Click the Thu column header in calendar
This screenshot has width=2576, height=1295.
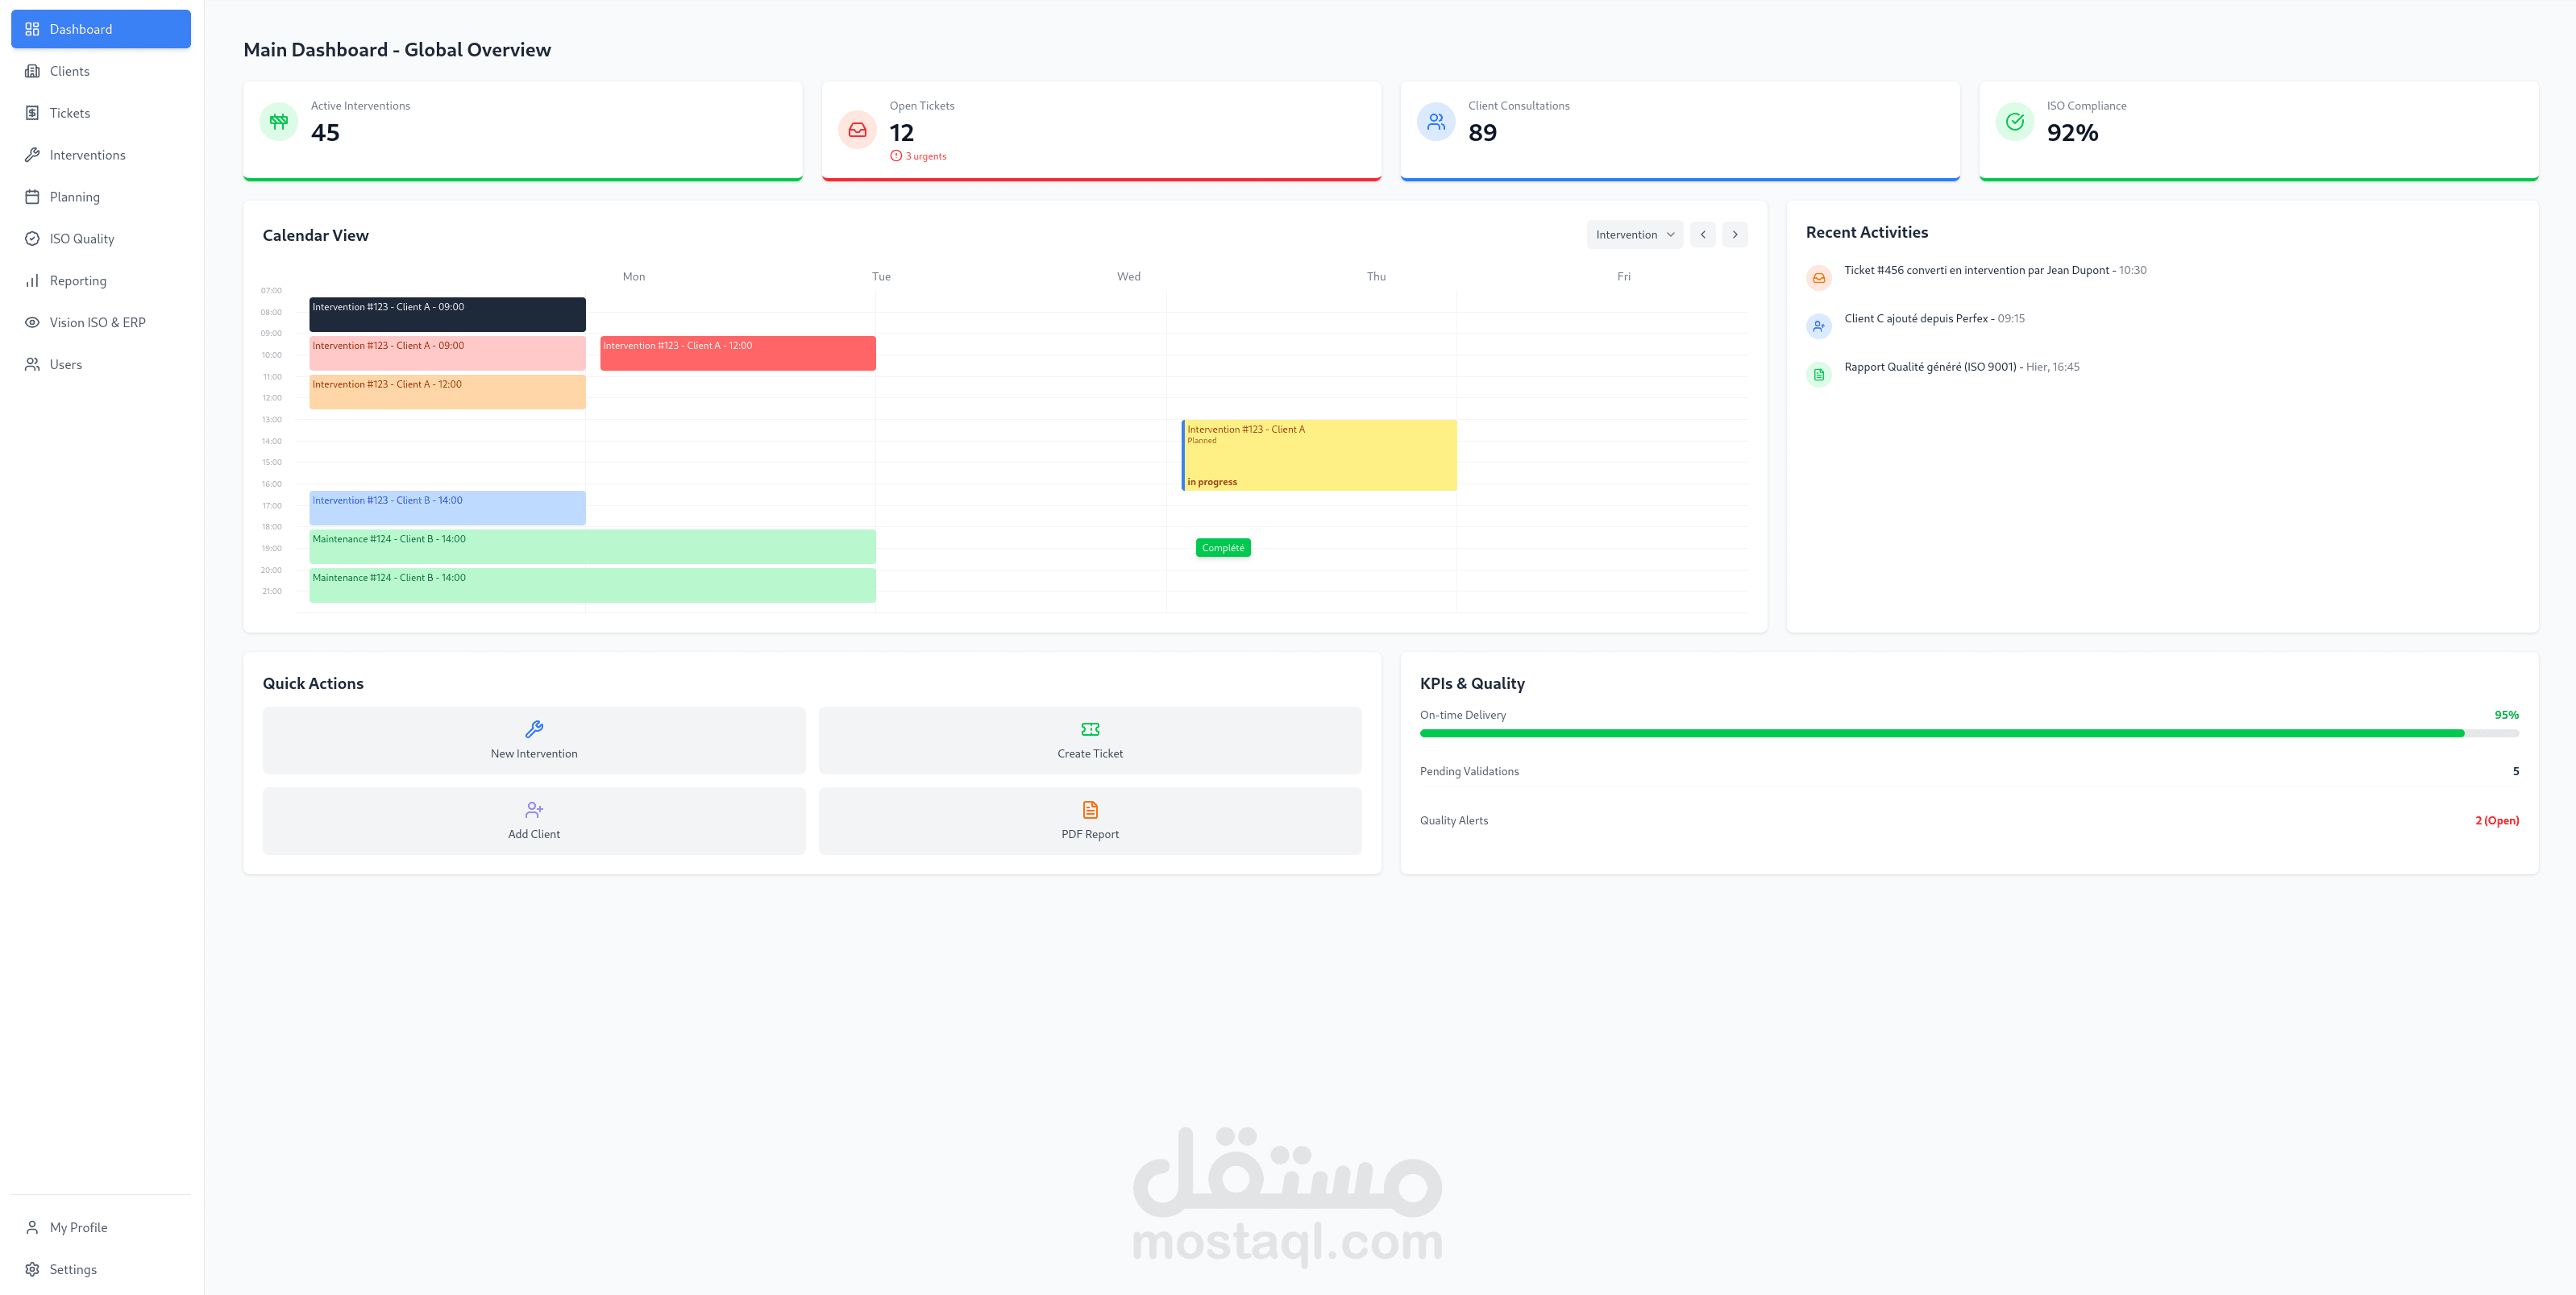click(1376, 277)
